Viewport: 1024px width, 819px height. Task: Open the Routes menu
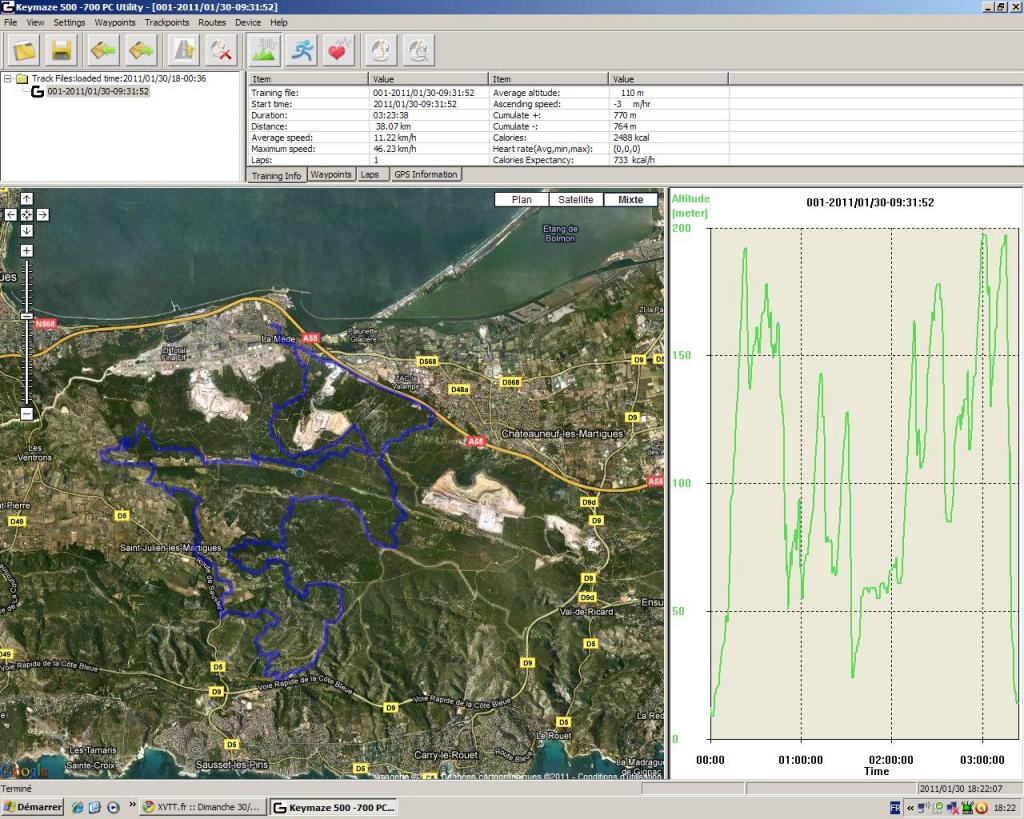(x=212, y=22)
